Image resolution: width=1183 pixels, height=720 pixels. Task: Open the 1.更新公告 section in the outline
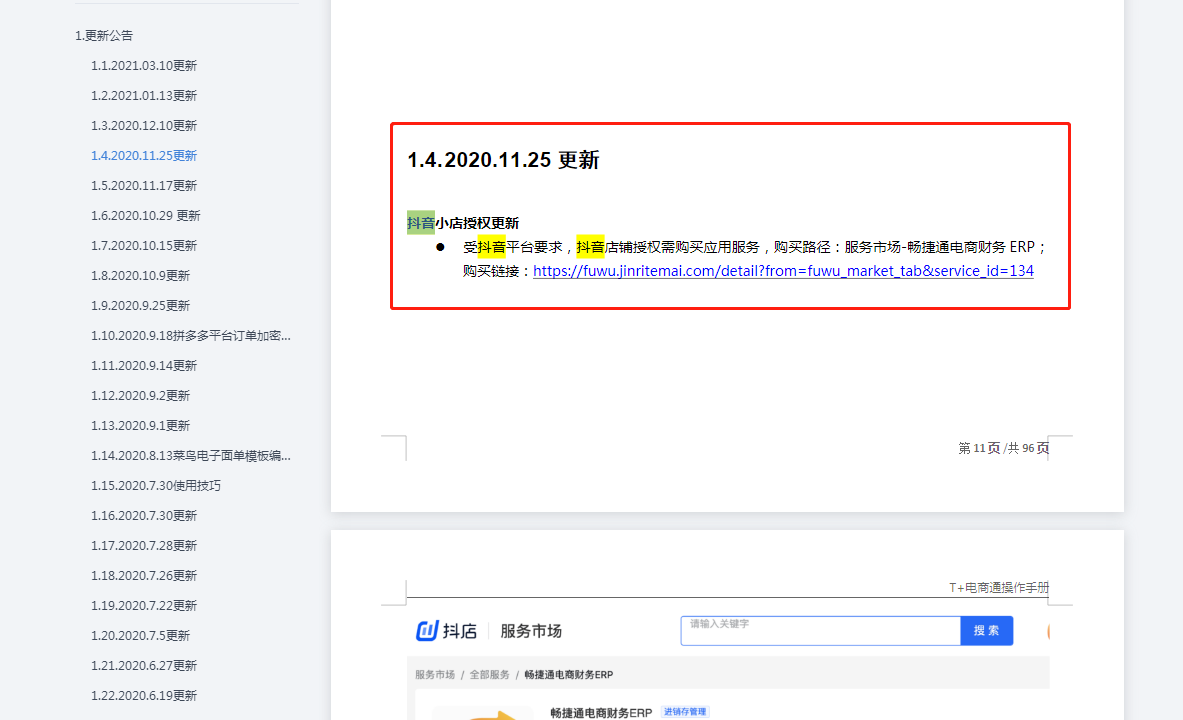click(104, 35)
